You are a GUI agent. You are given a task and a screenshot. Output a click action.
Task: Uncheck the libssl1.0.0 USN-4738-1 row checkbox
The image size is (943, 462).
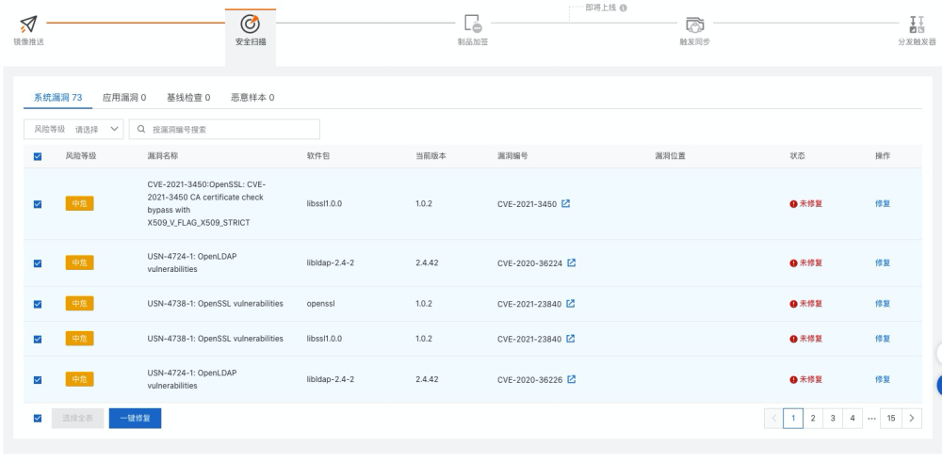[x=38, y=339]
